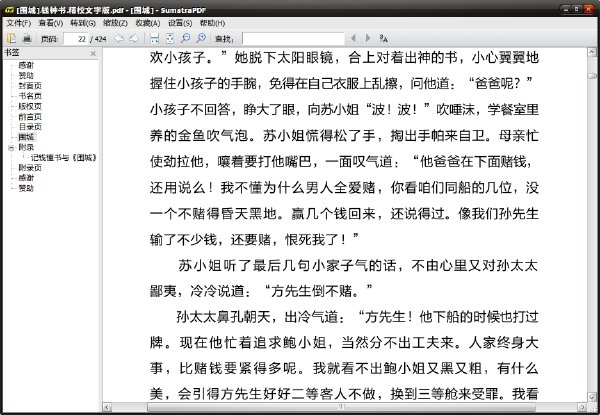Select the 前言页 bookmark
Viewport: 600px width, 415px height.
click(30, 117)
